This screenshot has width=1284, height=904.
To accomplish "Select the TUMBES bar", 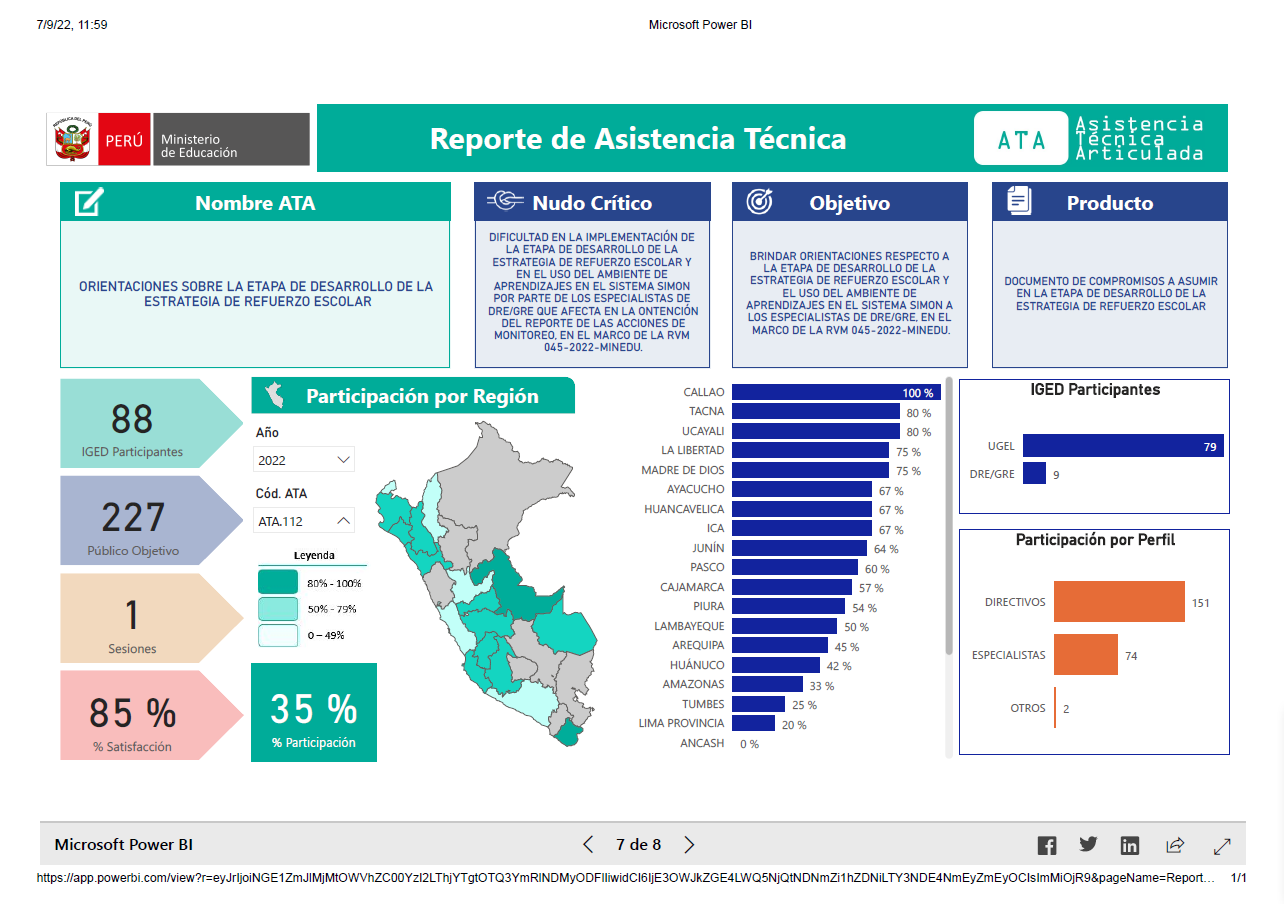I will pos(758,704).
